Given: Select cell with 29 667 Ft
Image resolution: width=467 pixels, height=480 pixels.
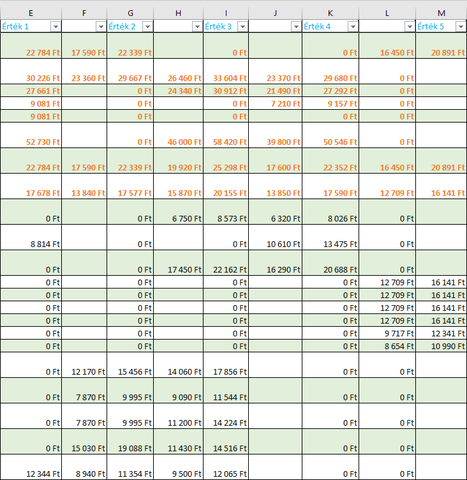Looking at the screenshot, I should pyautogui.click(x=130, y=71).
